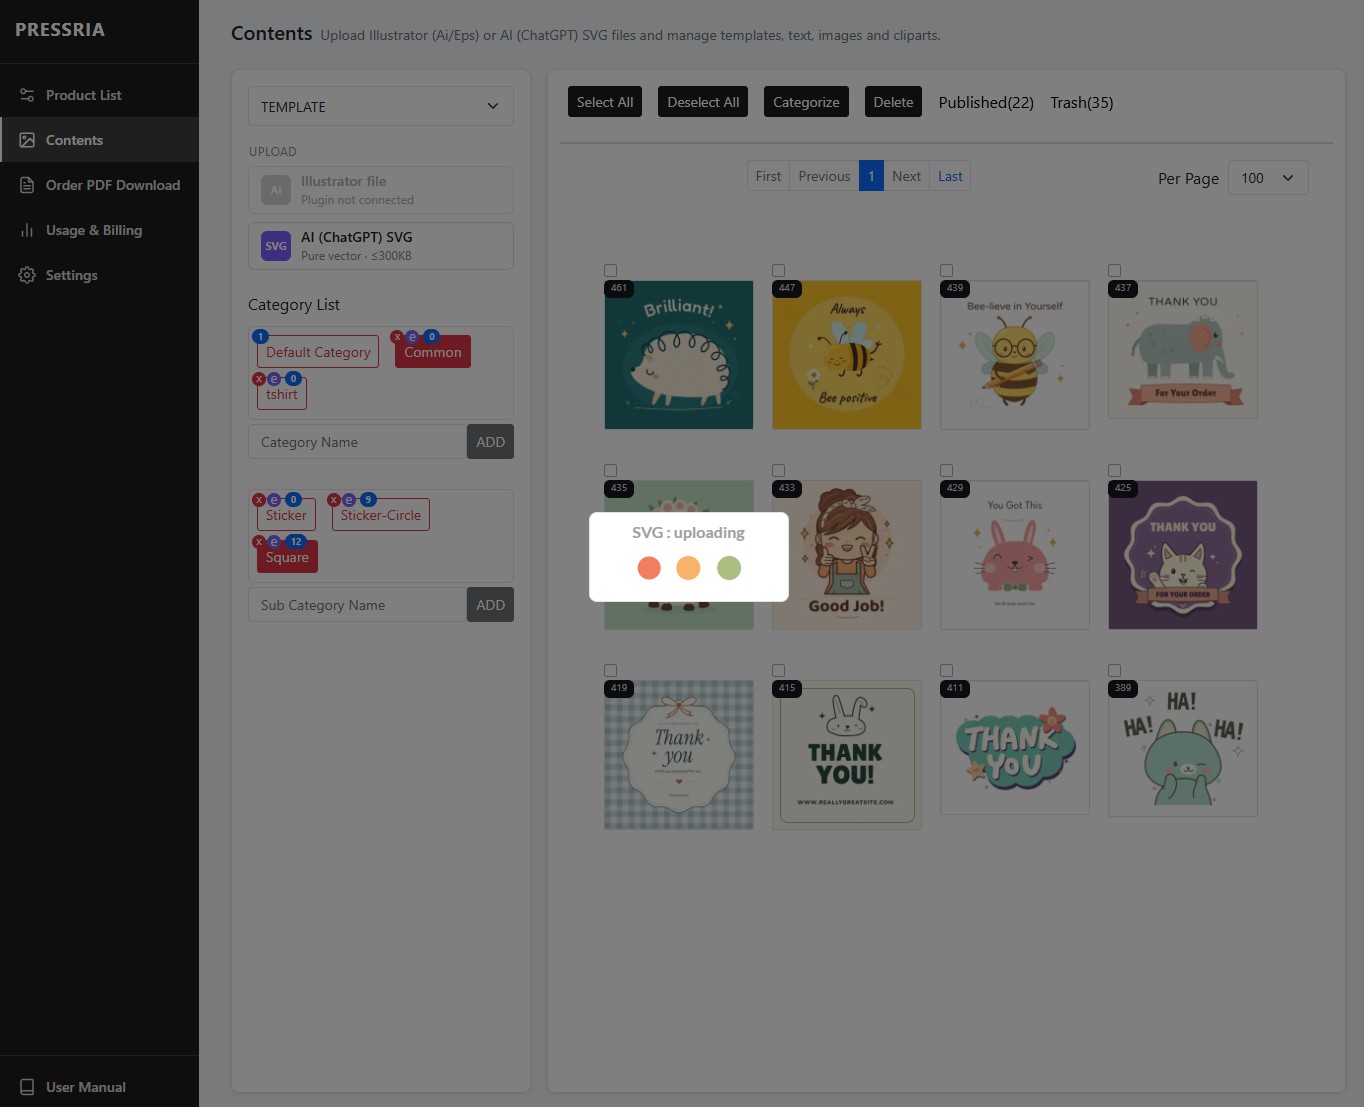Check the box for template 425
Viewport: 1364px width, 1107px height.
1115,471
